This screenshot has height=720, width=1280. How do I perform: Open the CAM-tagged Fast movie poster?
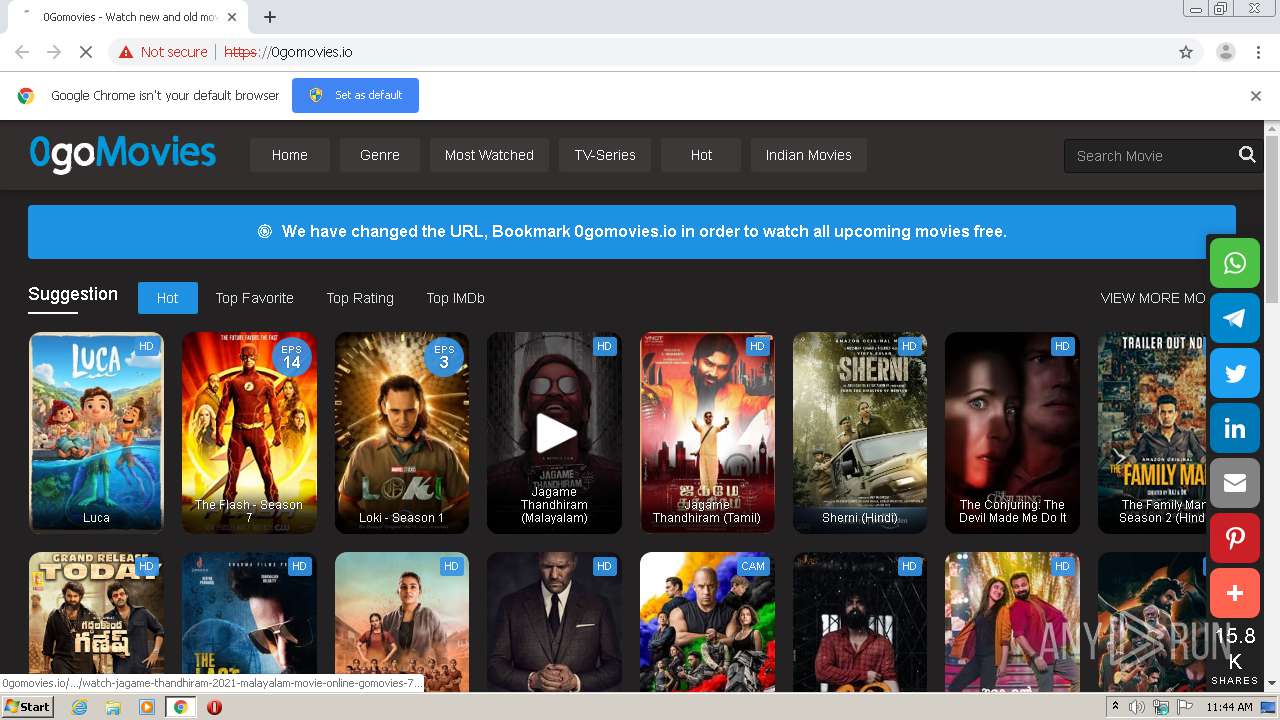707,622
